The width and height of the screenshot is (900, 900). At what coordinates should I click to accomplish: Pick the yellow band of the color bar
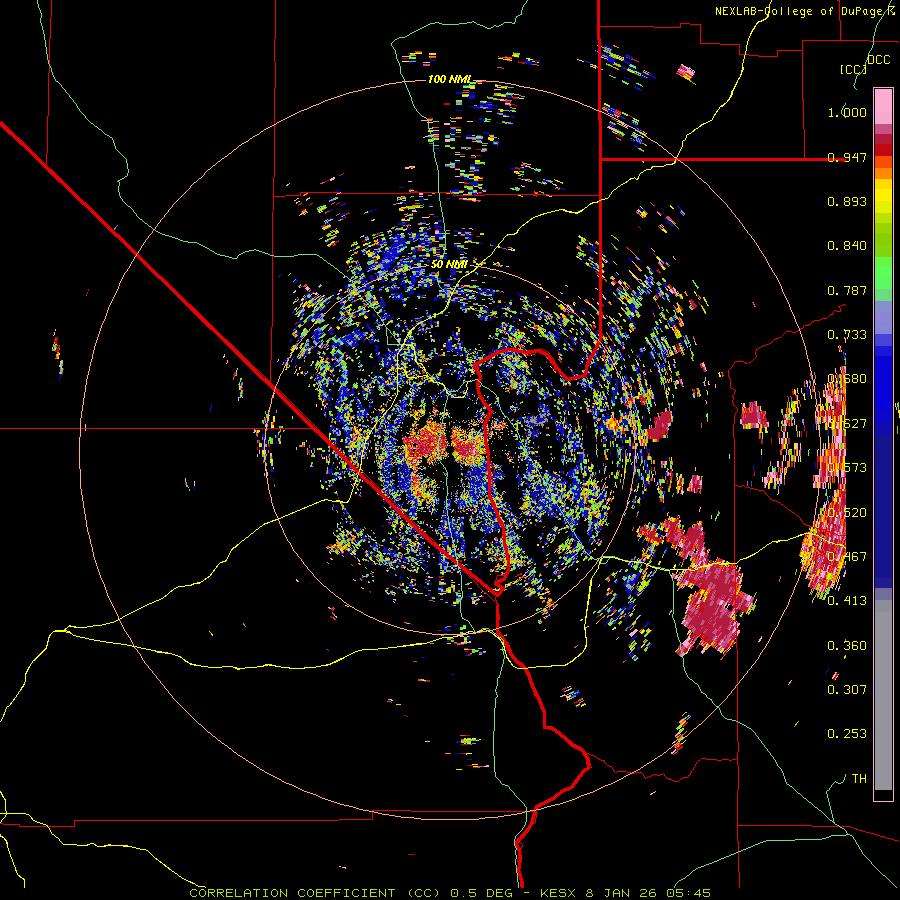pos(883,196)
